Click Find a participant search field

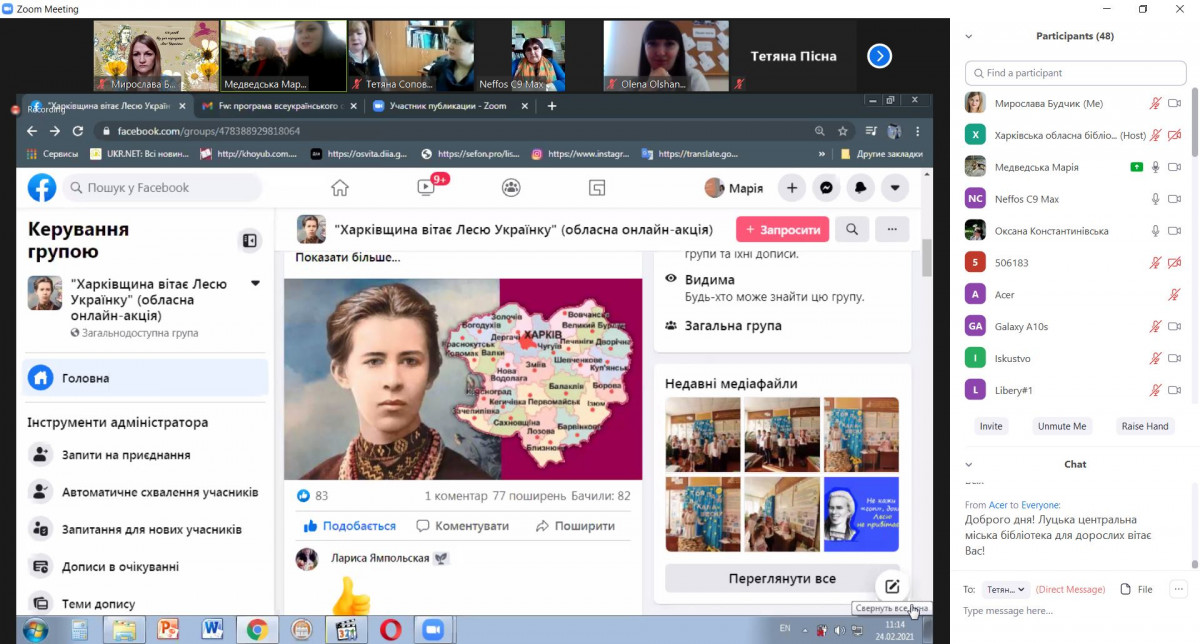tap(1074, 73)
